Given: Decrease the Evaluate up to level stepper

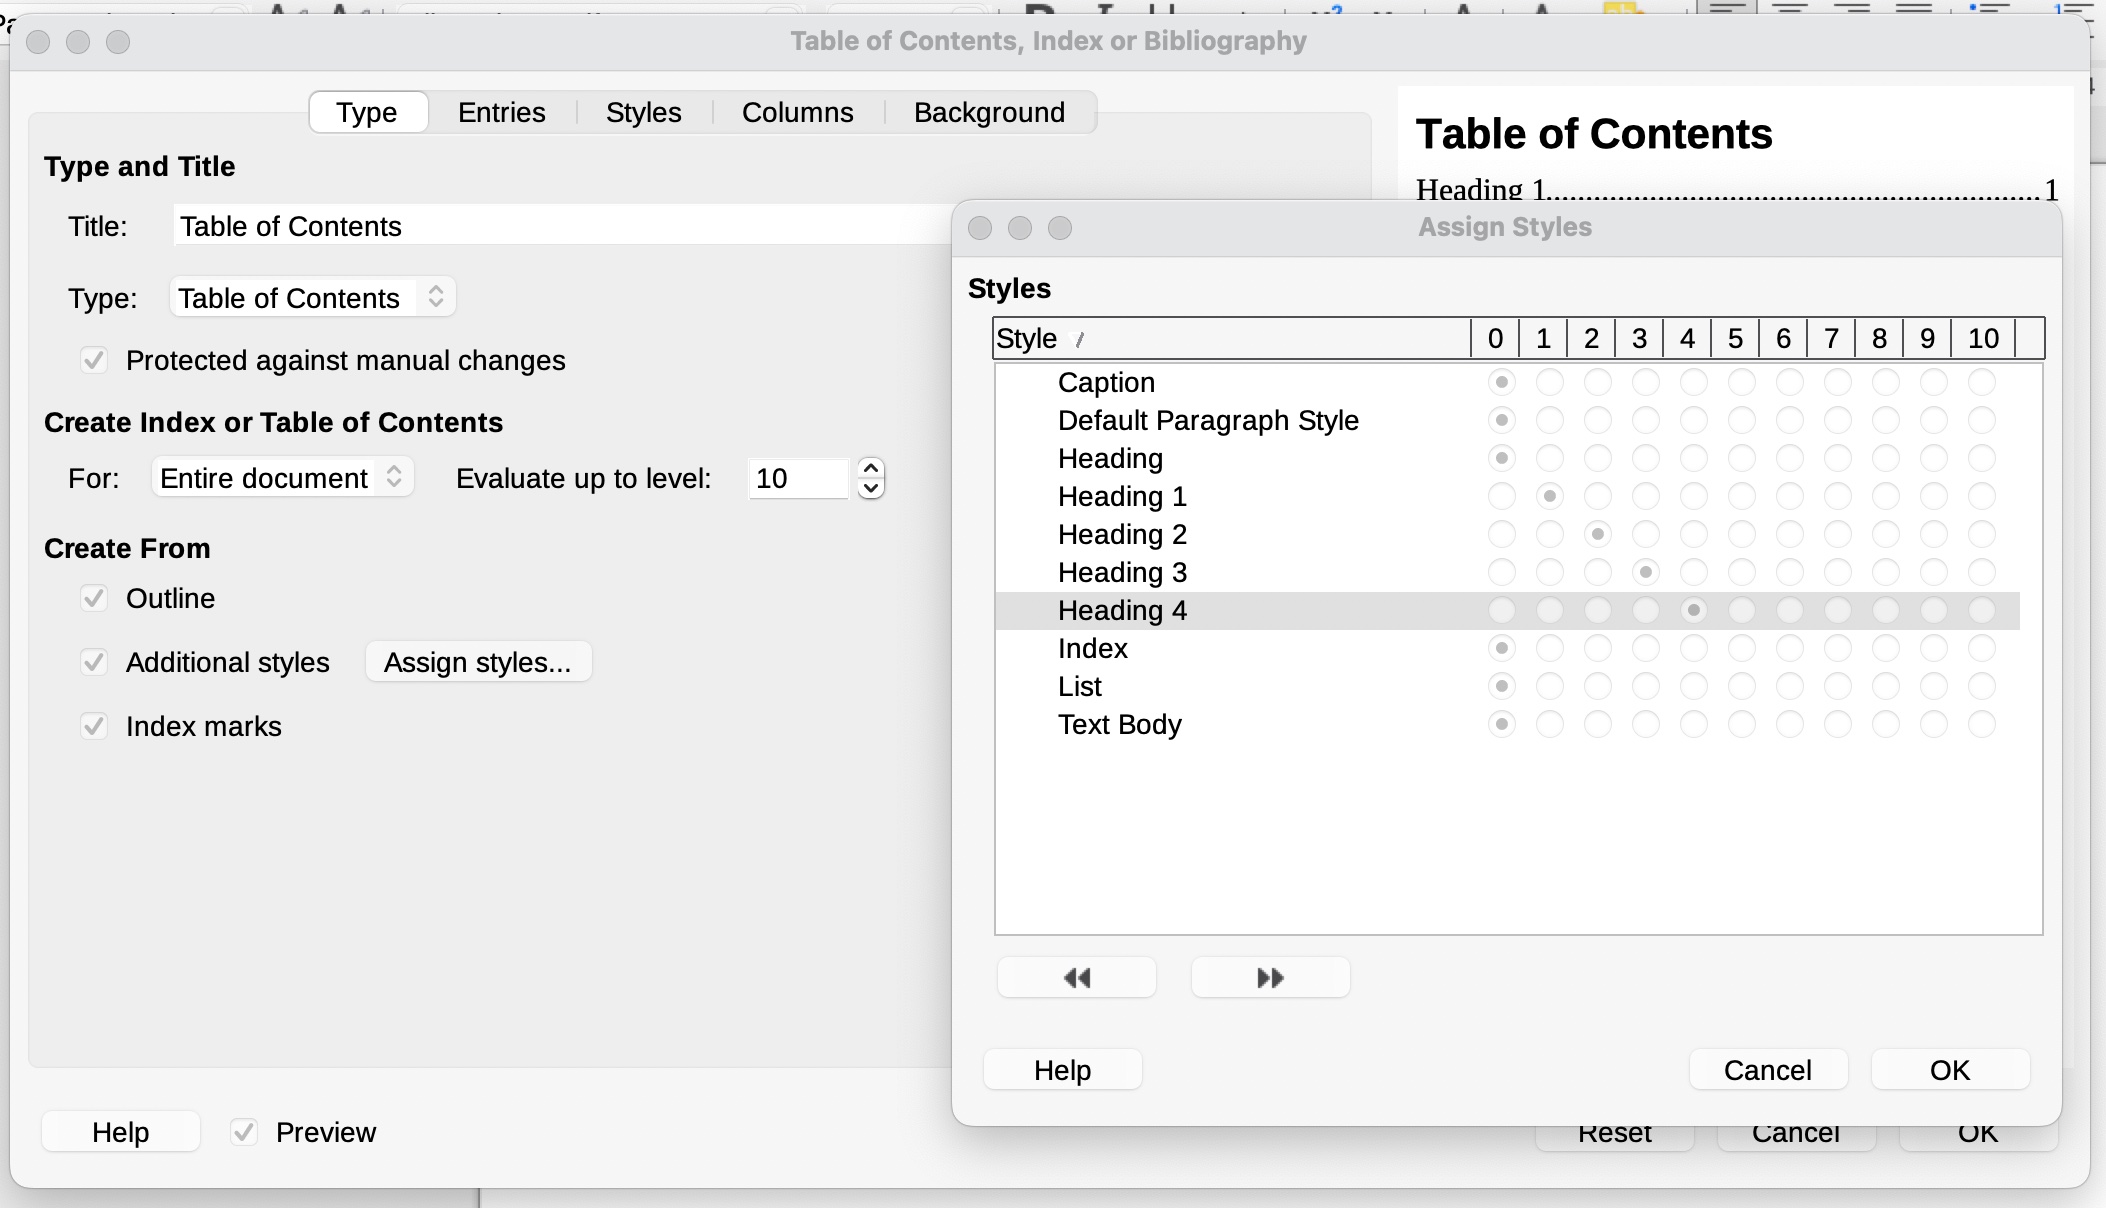Looking at the screenshot, I should [871, 489].
